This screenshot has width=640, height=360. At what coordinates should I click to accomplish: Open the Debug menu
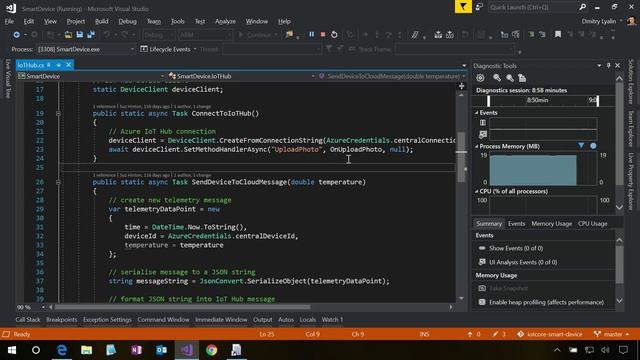(x=127, y=21)
